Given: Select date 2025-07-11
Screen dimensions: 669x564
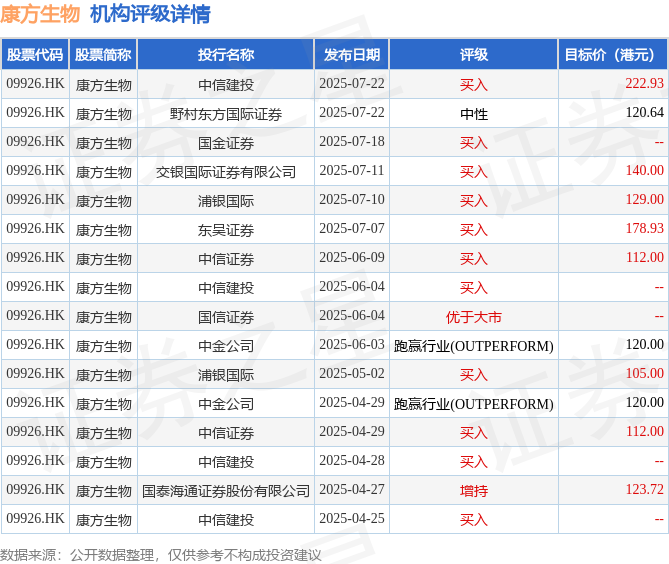Looking at the screenshot, I should click(352, 171).
